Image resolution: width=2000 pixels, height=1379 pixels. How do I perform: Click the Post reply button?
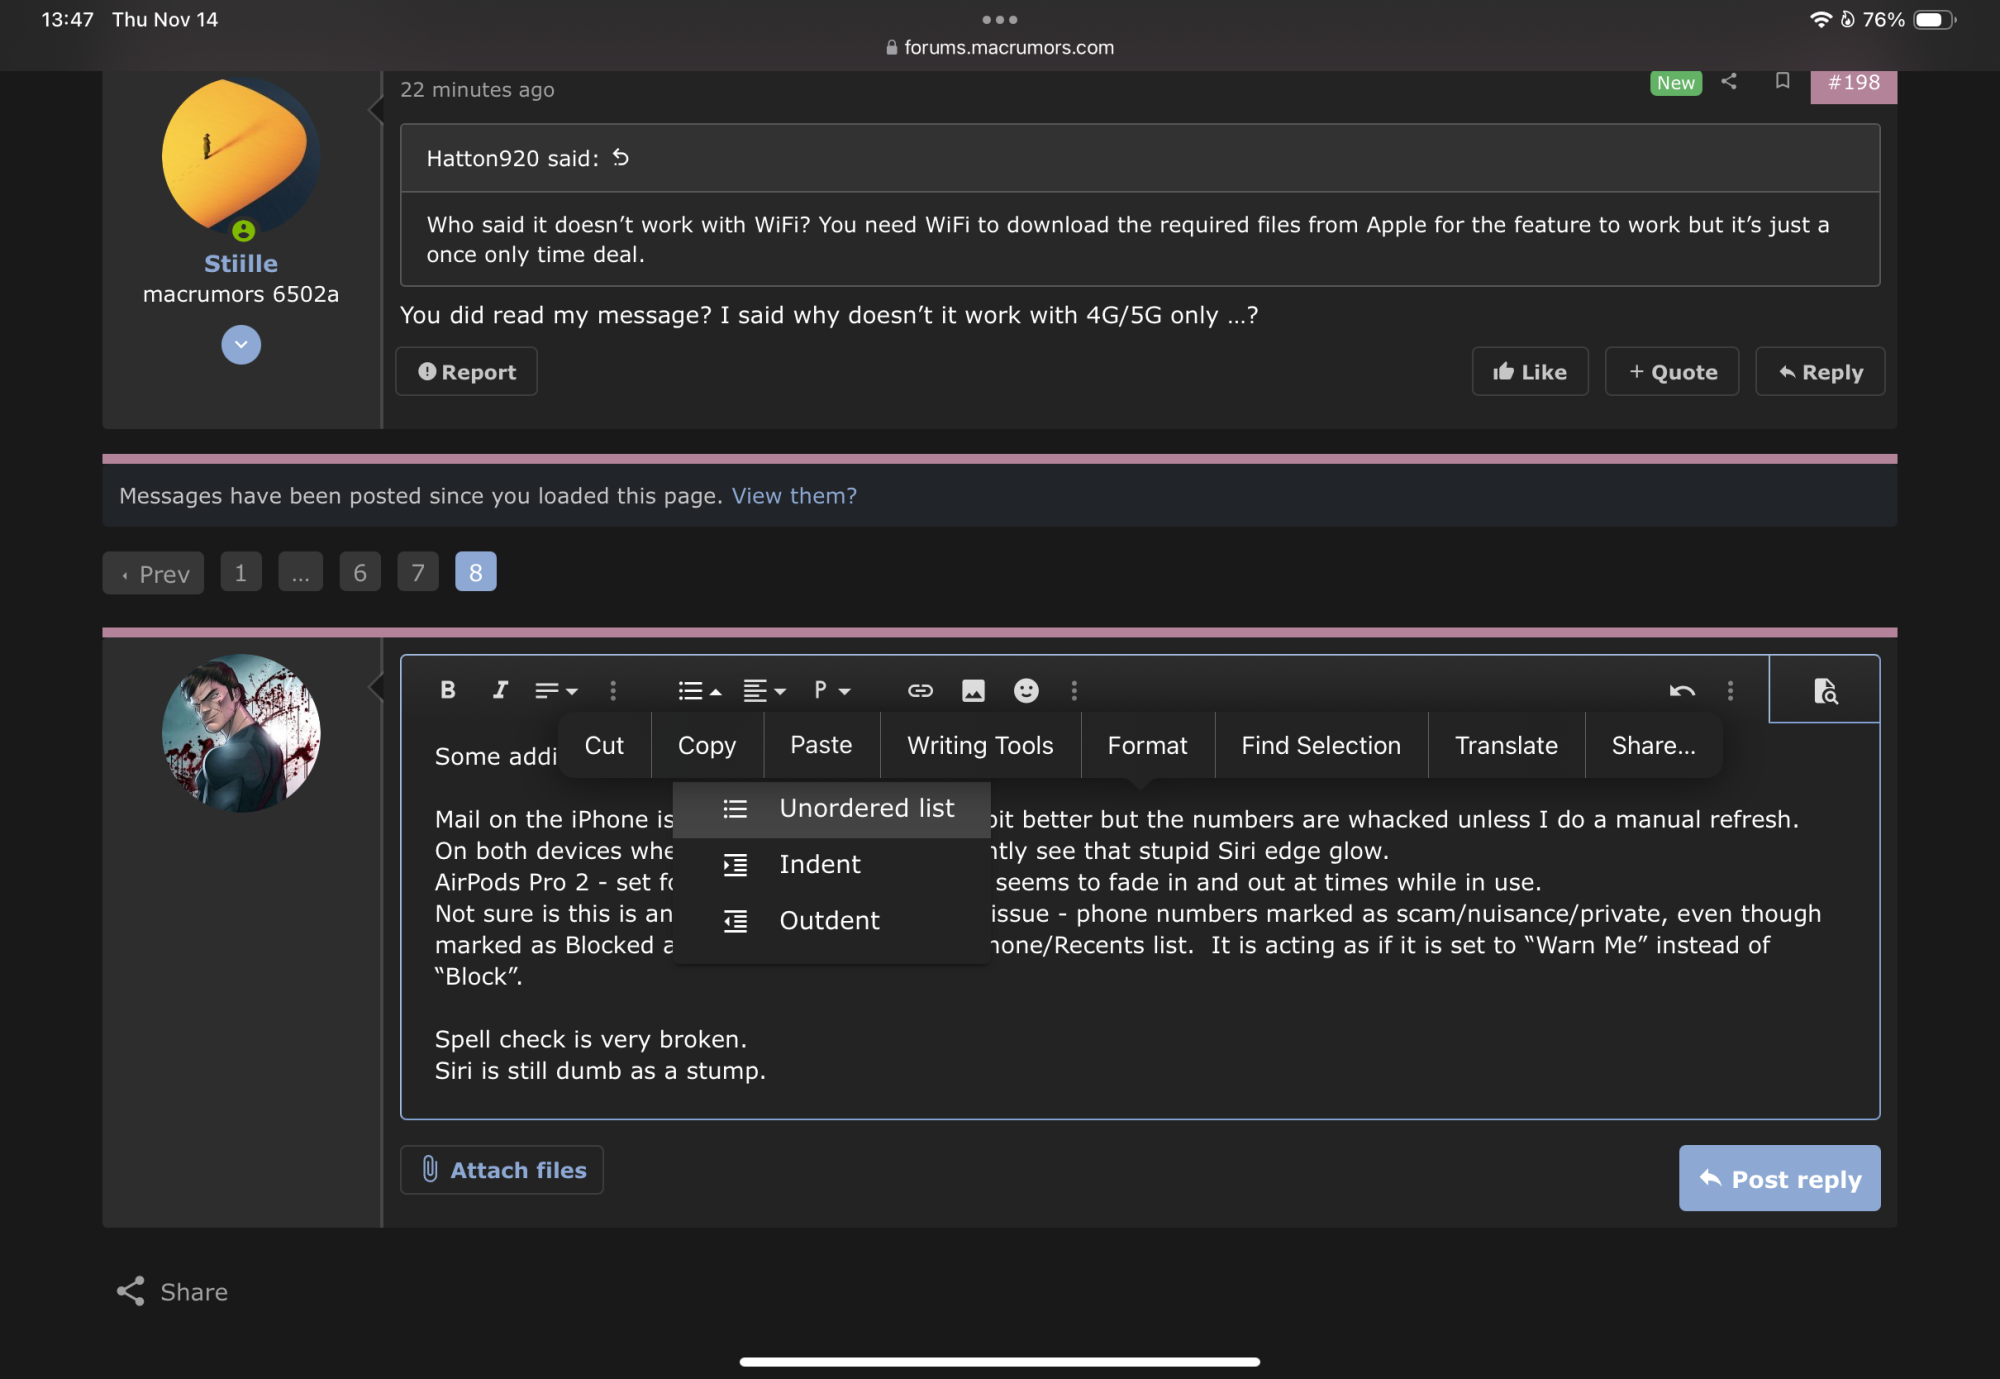click(1779, 1178)
